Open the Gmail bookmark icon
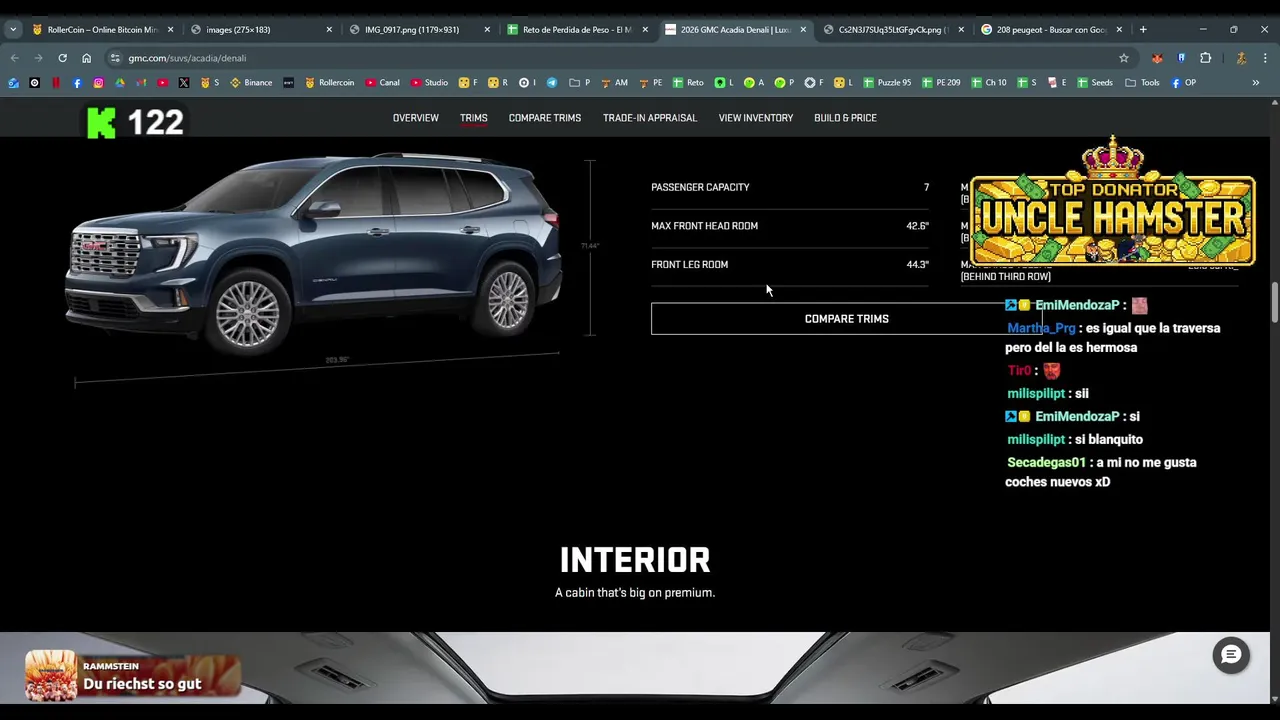This screenshot has height=720, width=1280. pos(141,83)
